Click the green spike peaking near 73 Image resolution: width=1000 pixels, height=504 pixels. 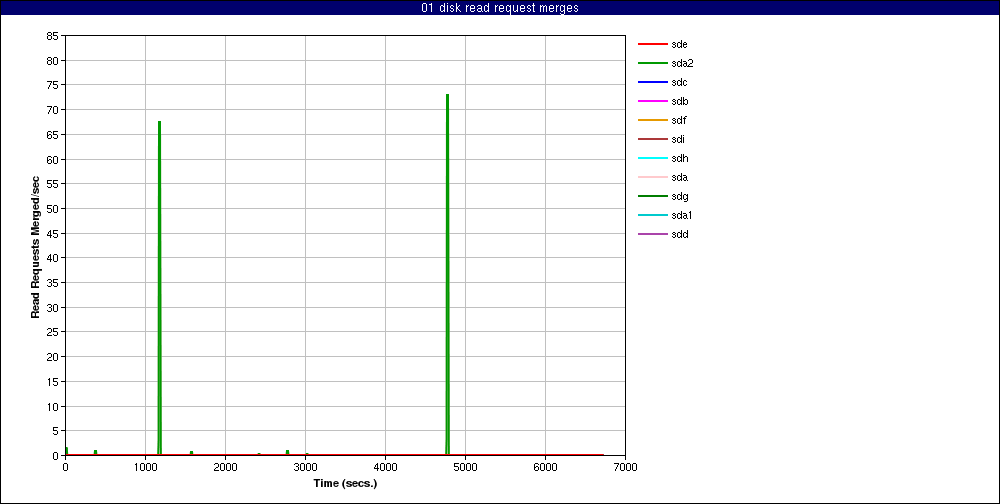point(448,274)
